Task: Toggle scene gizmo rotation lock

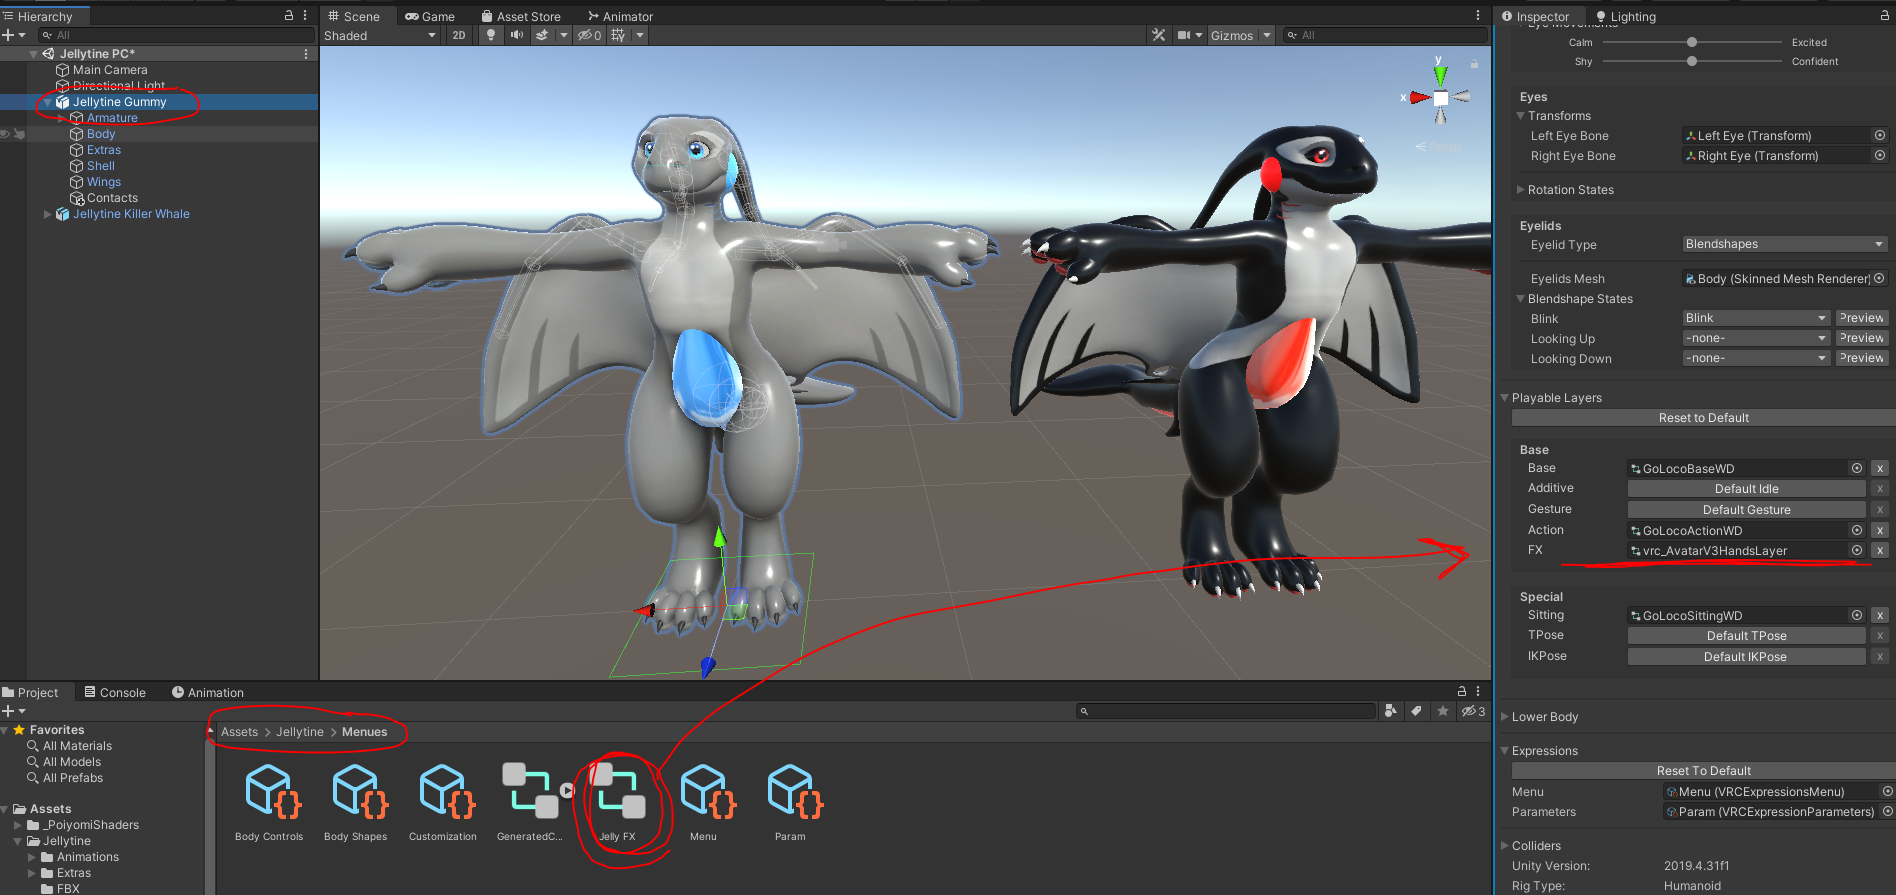Action: click(x=1474, y=63)
